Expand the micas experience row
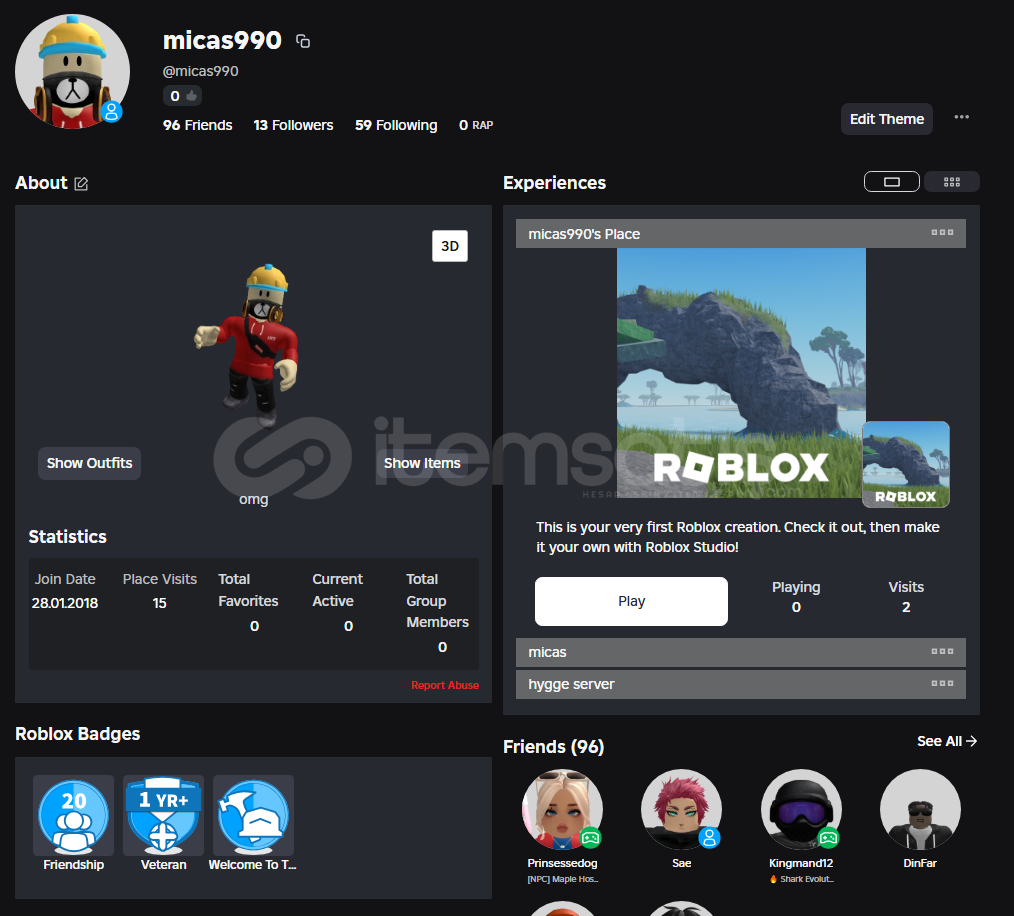 (x=740, y=652)
